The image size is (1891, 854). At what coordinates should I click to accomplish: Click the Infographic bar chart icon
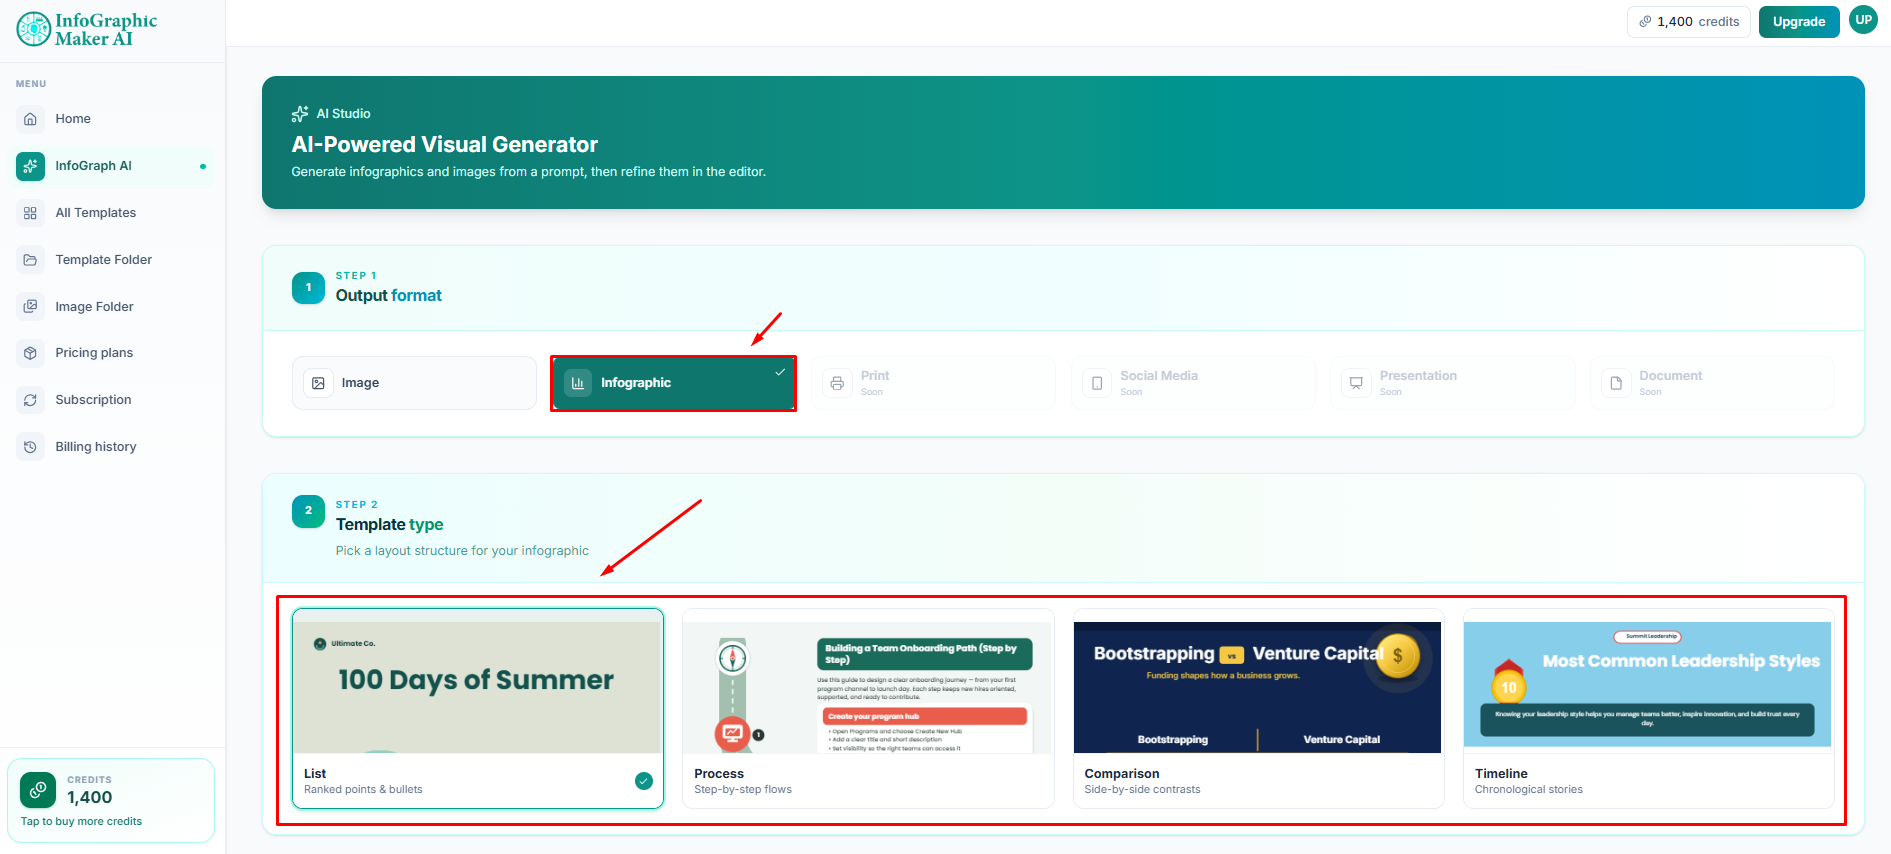click(x=578, y=383)
